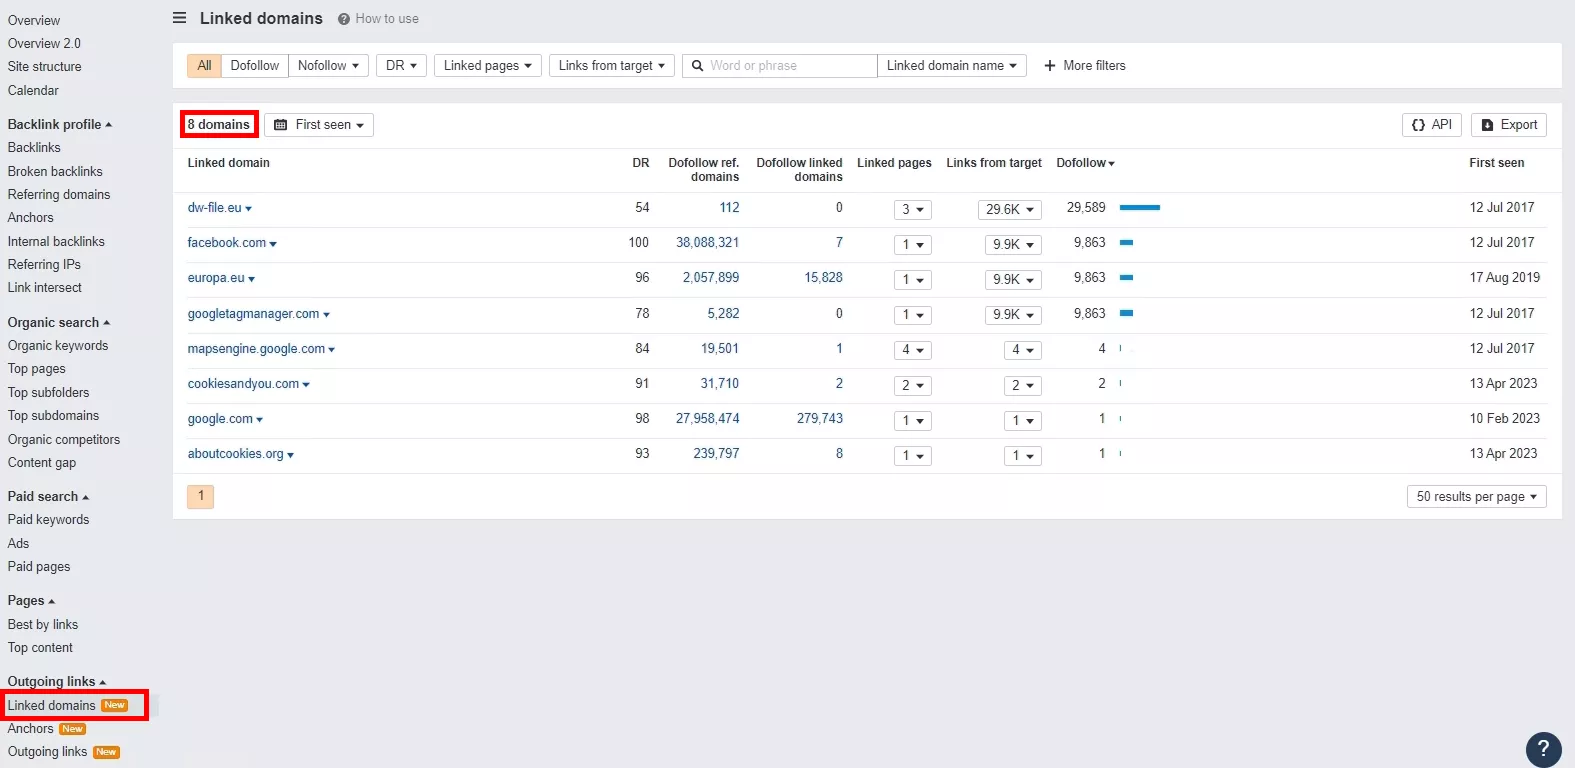The height and width of the screenshot is (768, 1575).
Task: Collapse the Pages section
Action: coord(31,601)
